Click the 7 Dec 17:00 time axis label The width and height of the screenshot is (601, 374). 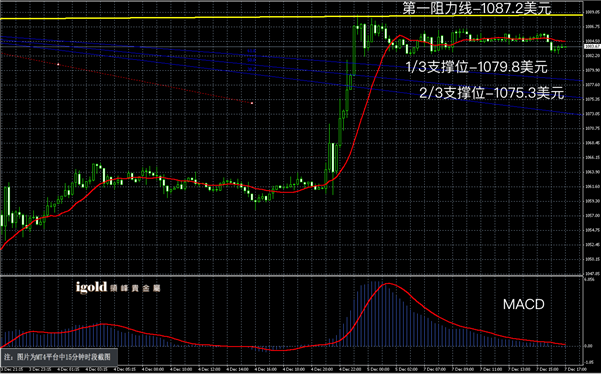point(575,369)
